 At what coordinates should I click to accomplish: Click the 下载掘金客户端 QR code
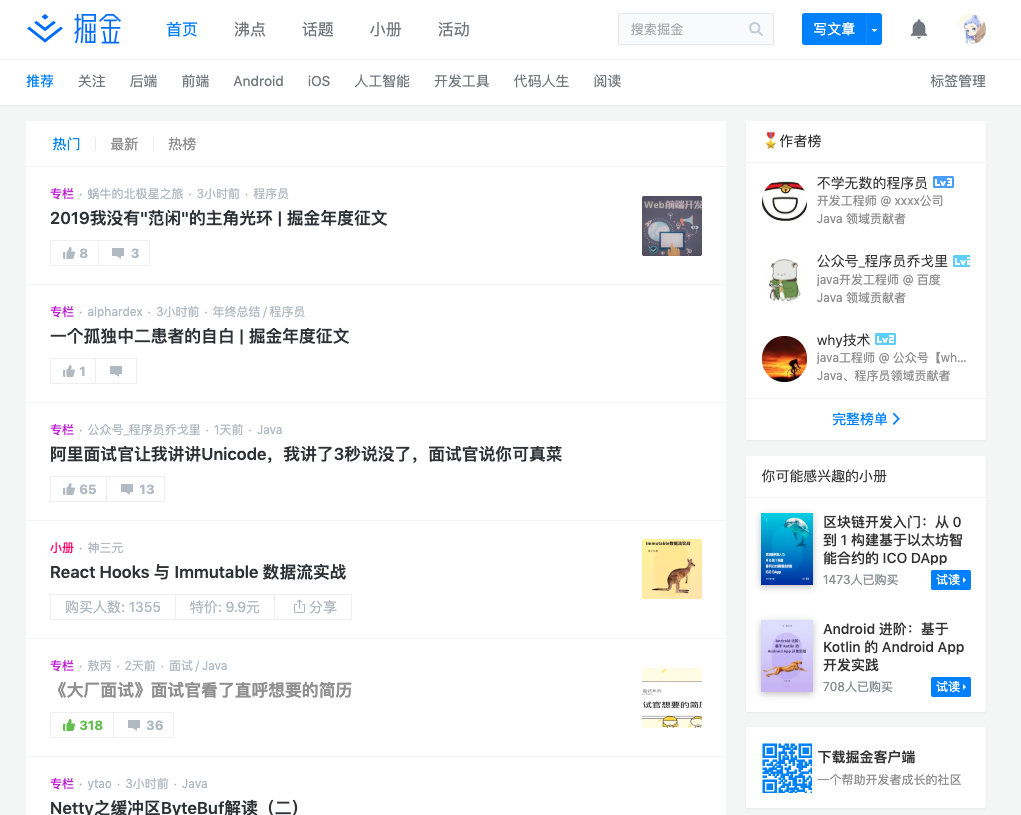(x=787, y=768)
